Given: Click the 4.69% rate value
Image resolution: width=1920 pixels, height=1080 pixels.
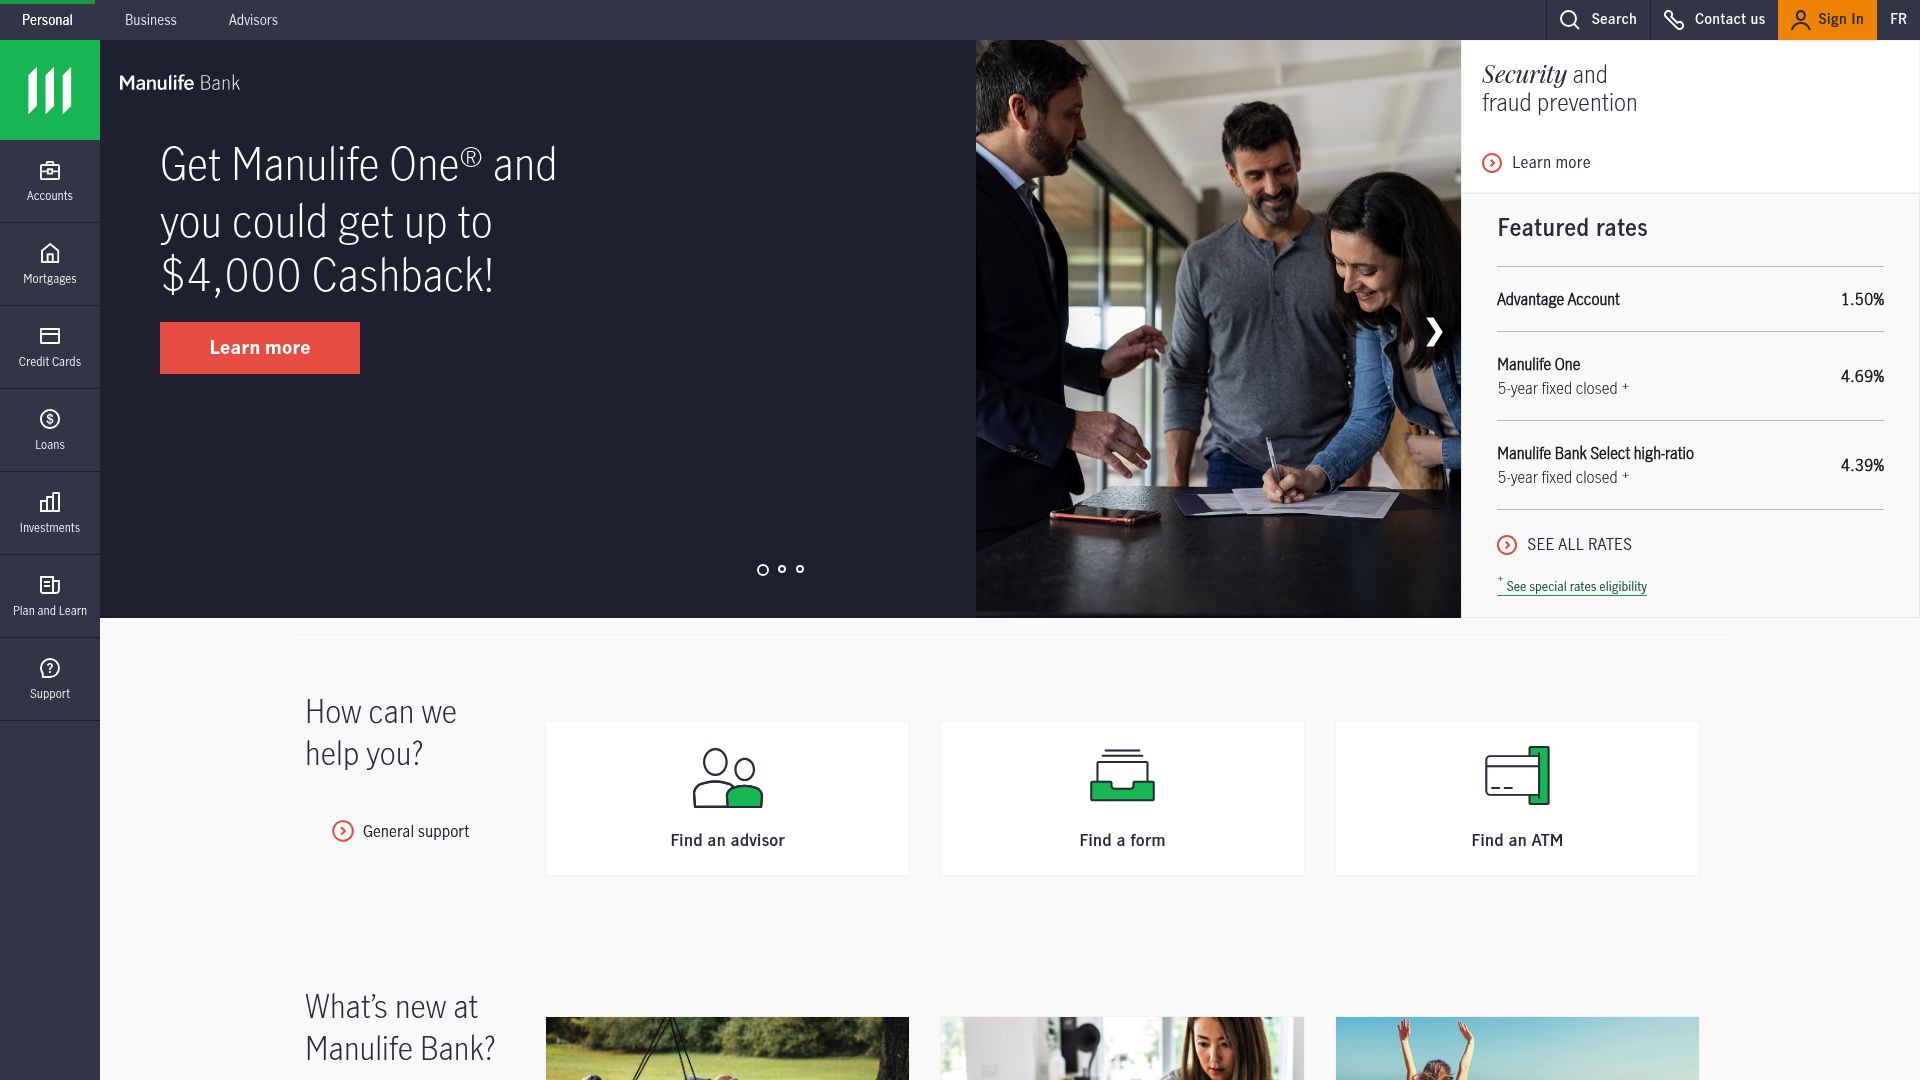Looking at the screenshot, I should (x=1862, y=377).
